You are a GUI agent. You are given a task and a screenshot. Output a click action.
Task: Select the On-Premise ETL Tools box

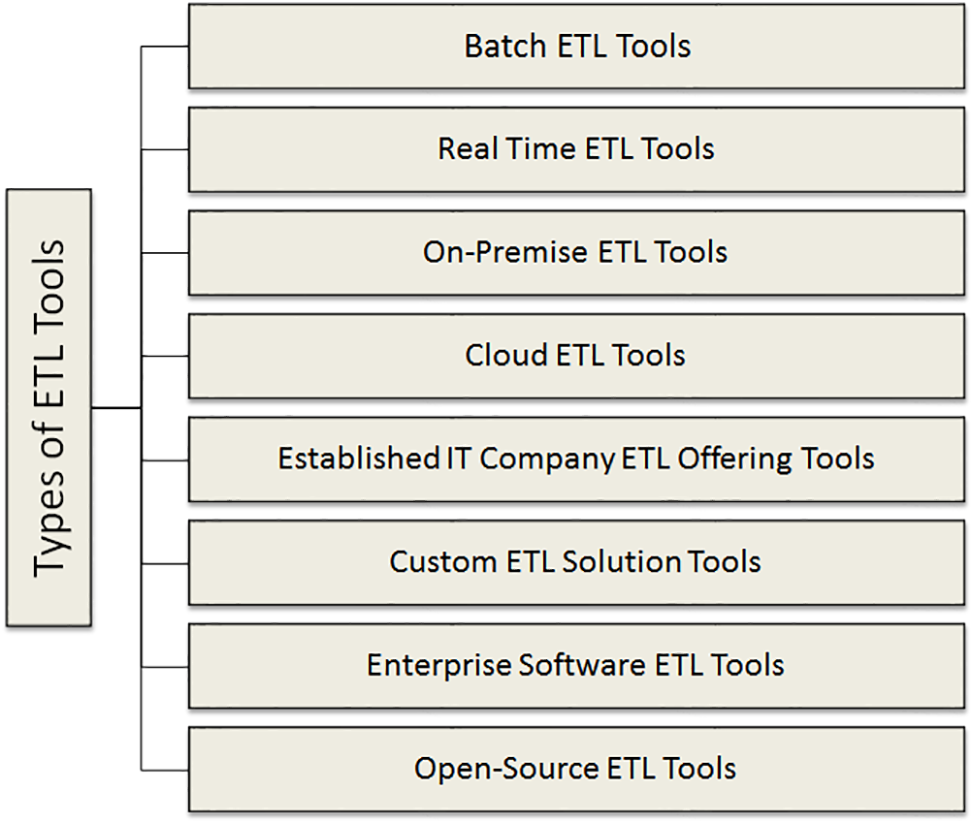point(577,252)
